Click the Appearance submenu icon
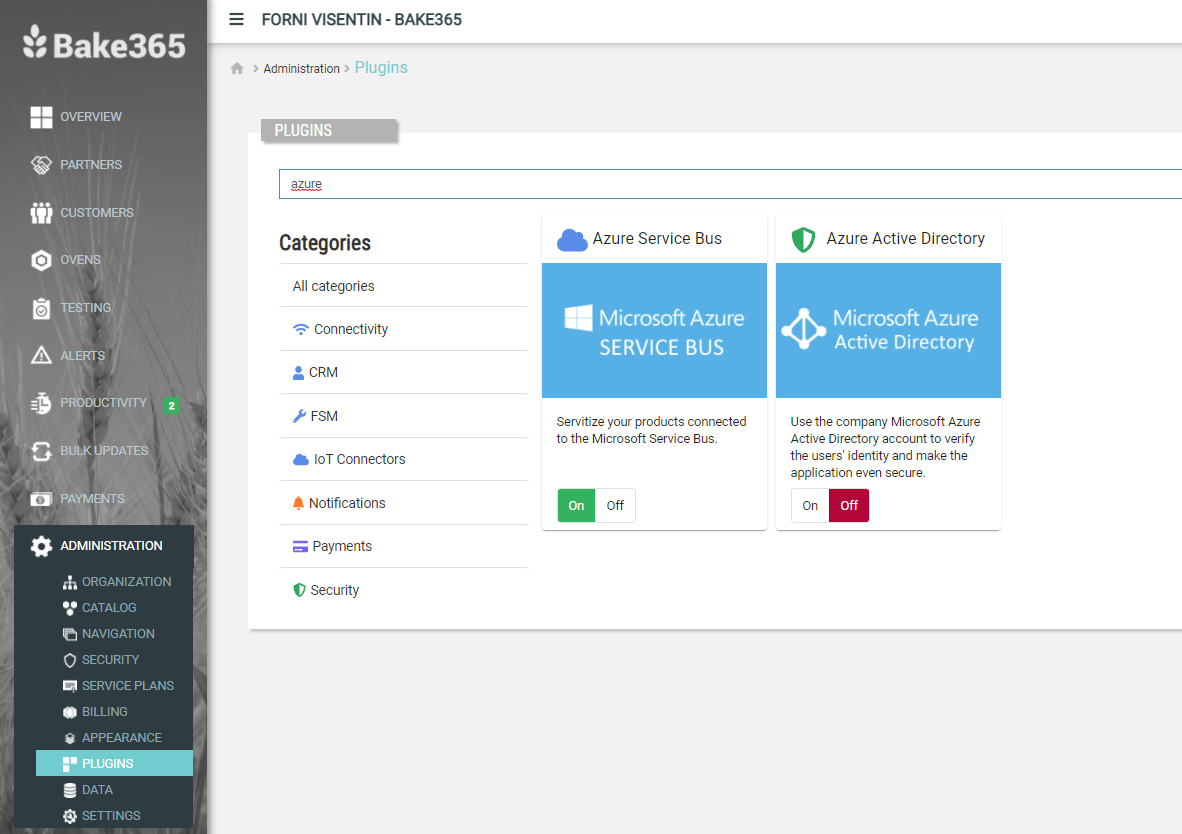The image size is (1182, 834). pyautogui.click(x=70, y=738)
